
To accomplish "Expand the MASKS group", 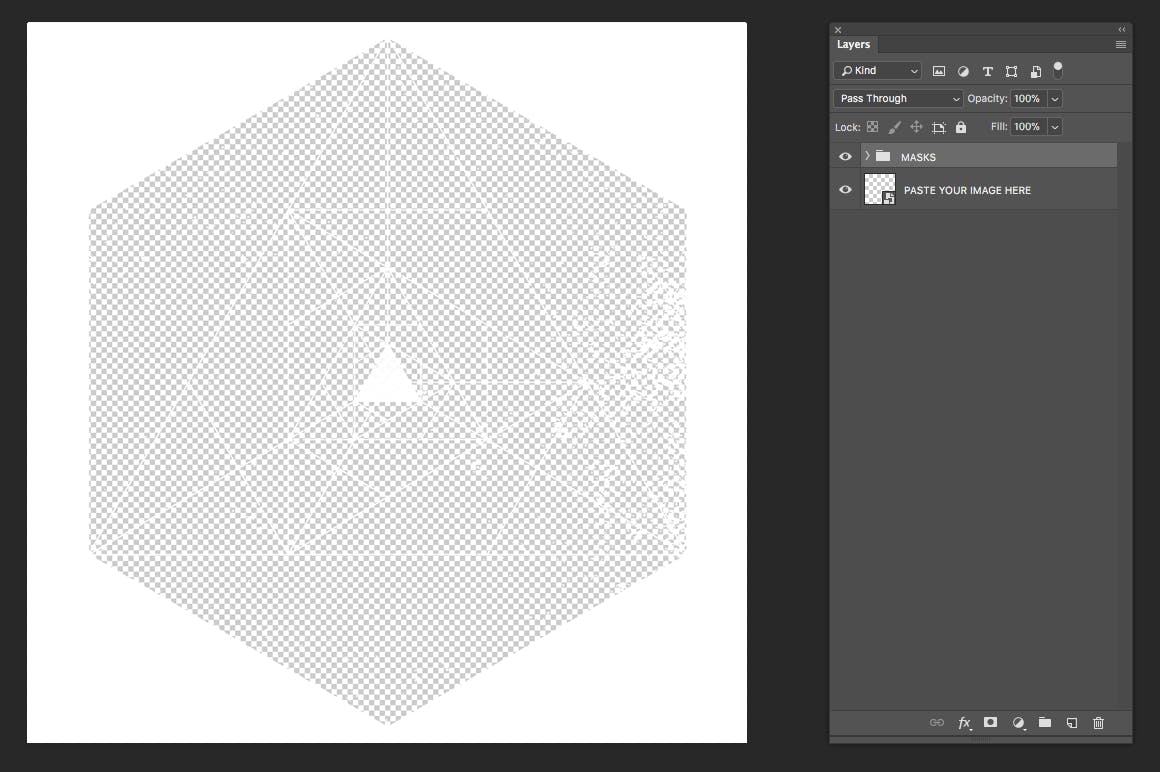I will coord(866,156).
